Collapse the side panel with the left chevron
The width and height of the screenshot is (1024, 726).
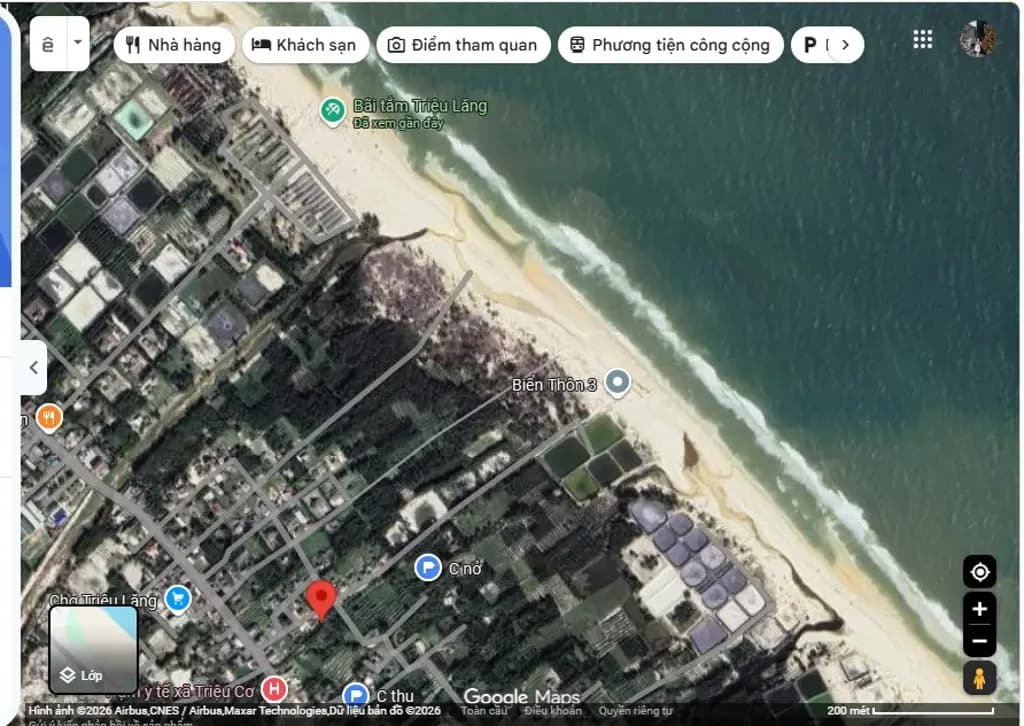click(34, 368)
